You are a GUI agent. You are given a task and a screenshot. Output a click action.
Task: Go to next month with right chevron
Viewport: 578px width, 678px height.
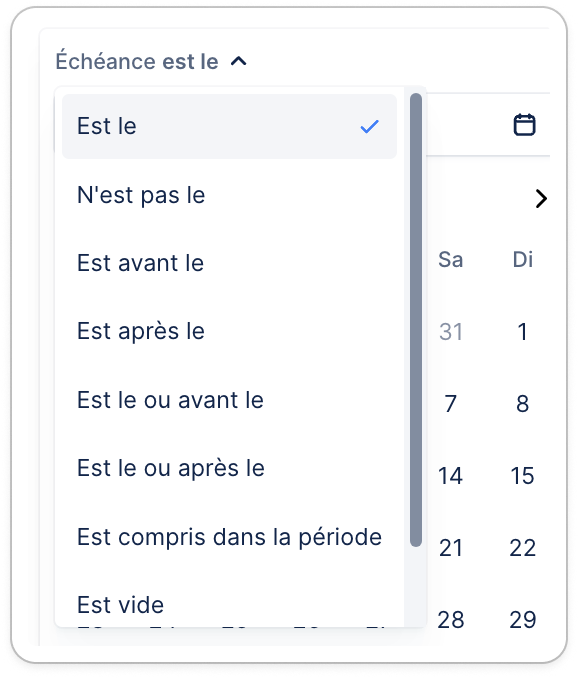click(x=540, y=198)
